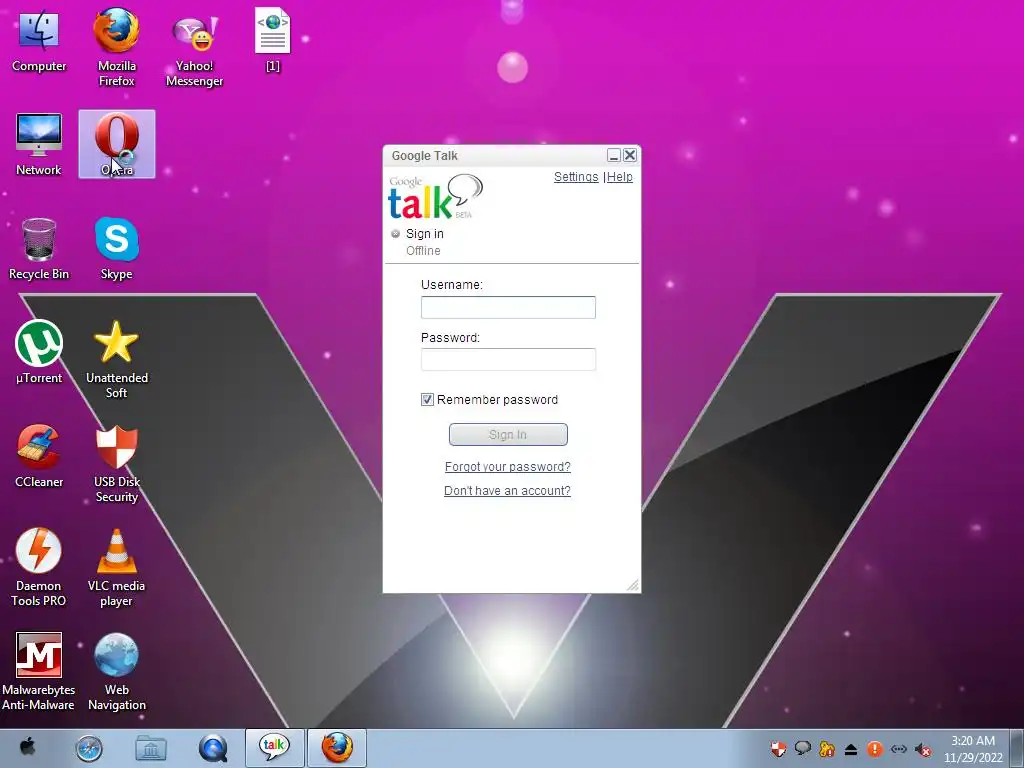Open Yahoo! Messenger desktop shortcut

[x=194, y=51]
